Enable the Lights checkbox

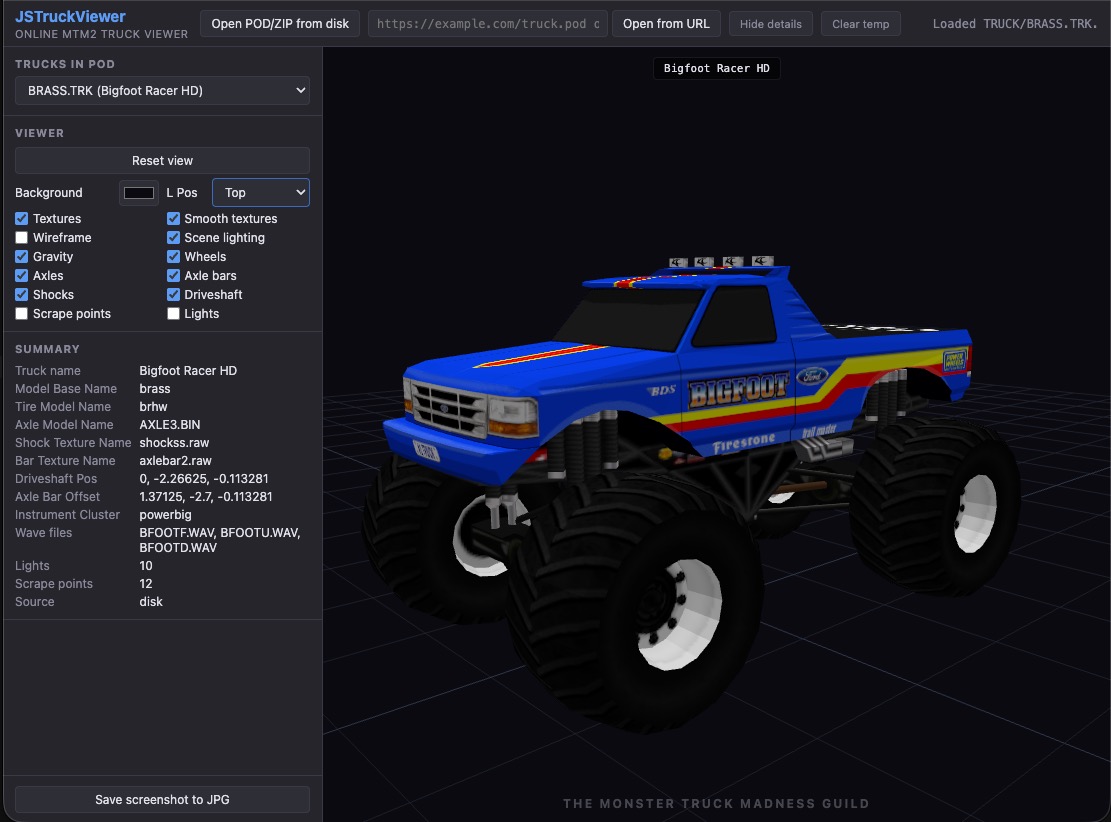pos(174,313)
